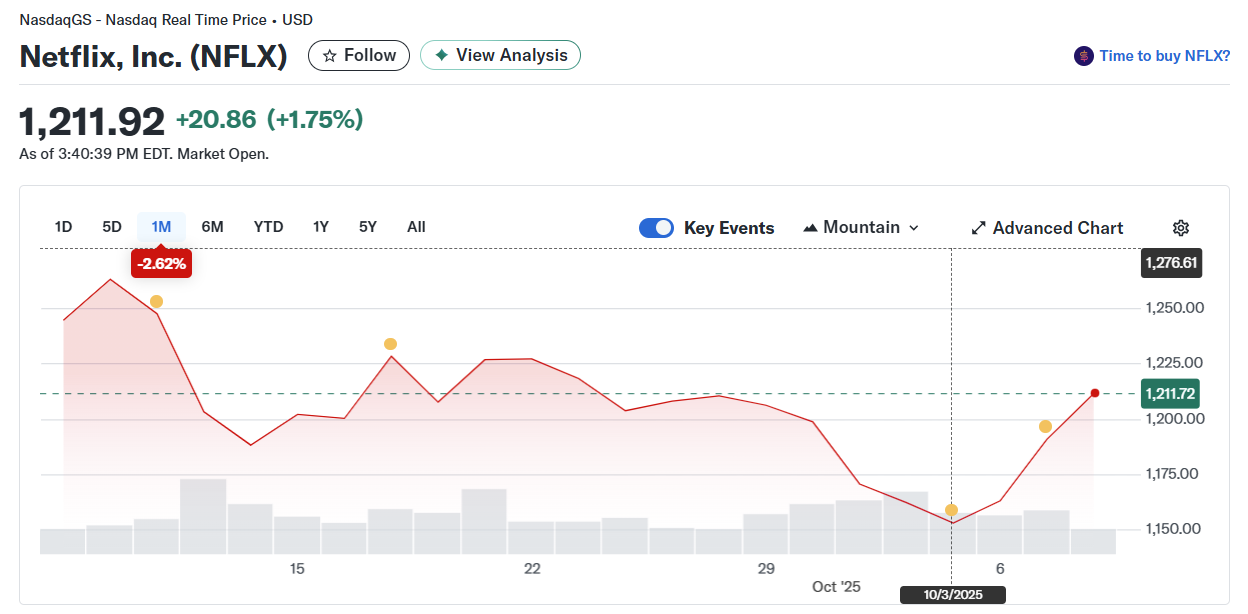Click the green 1,211.72 price label
Screen dimensions: 1248x614
tap(1171, 393)
